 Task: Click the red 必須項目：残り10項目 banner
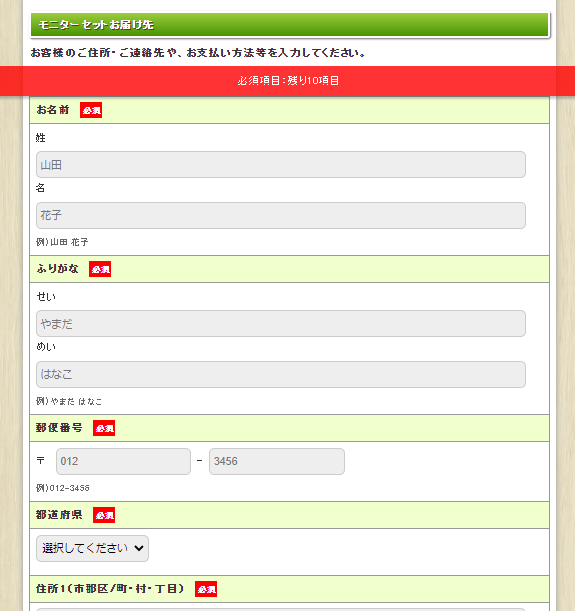[x=288, y=81]
